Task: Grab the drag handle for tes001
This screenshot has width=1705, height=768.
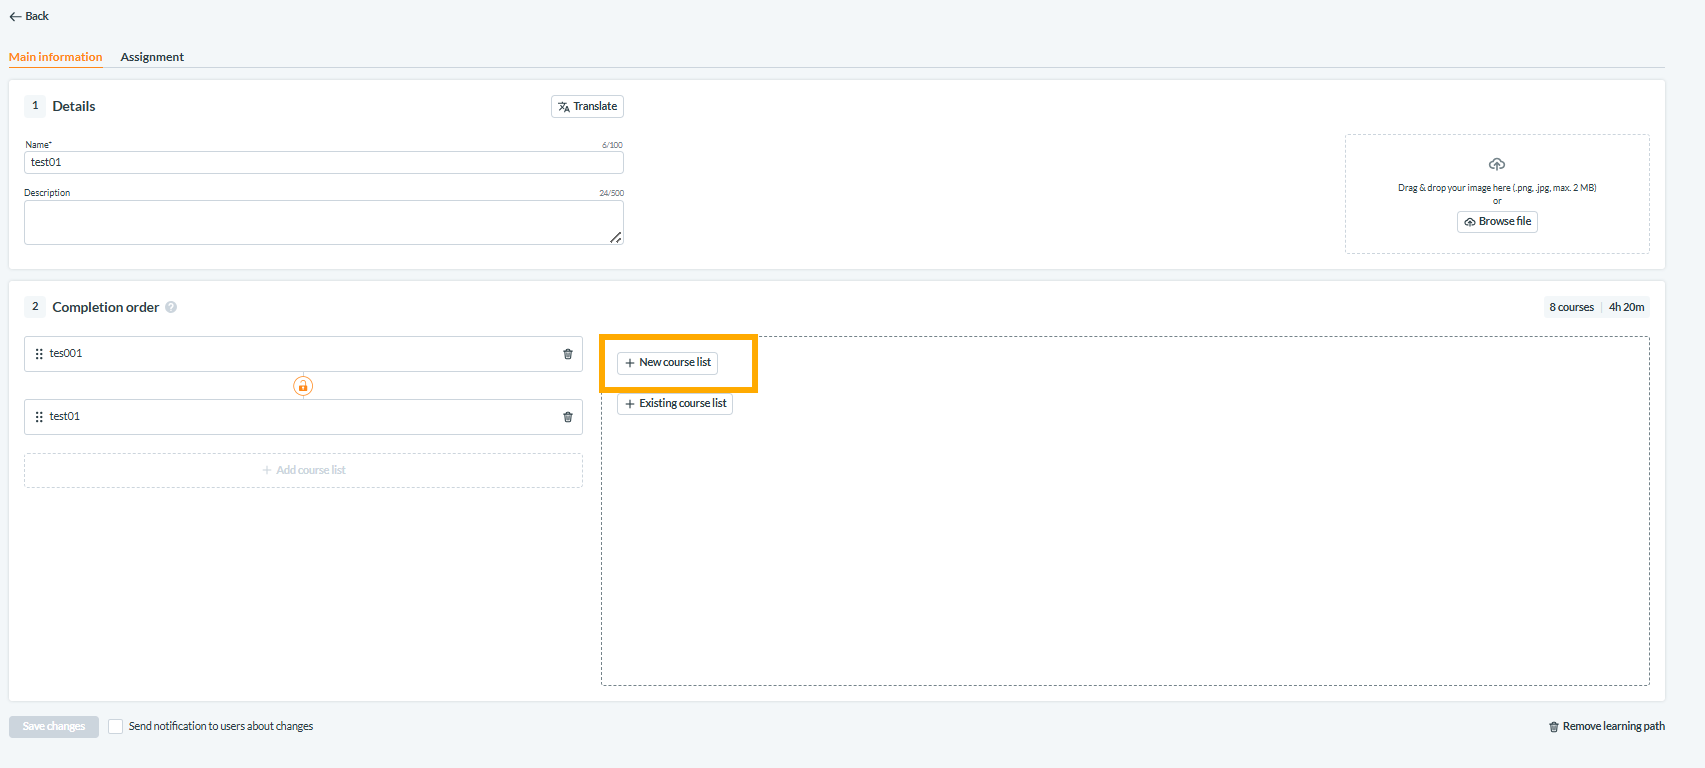Action: 39,354
